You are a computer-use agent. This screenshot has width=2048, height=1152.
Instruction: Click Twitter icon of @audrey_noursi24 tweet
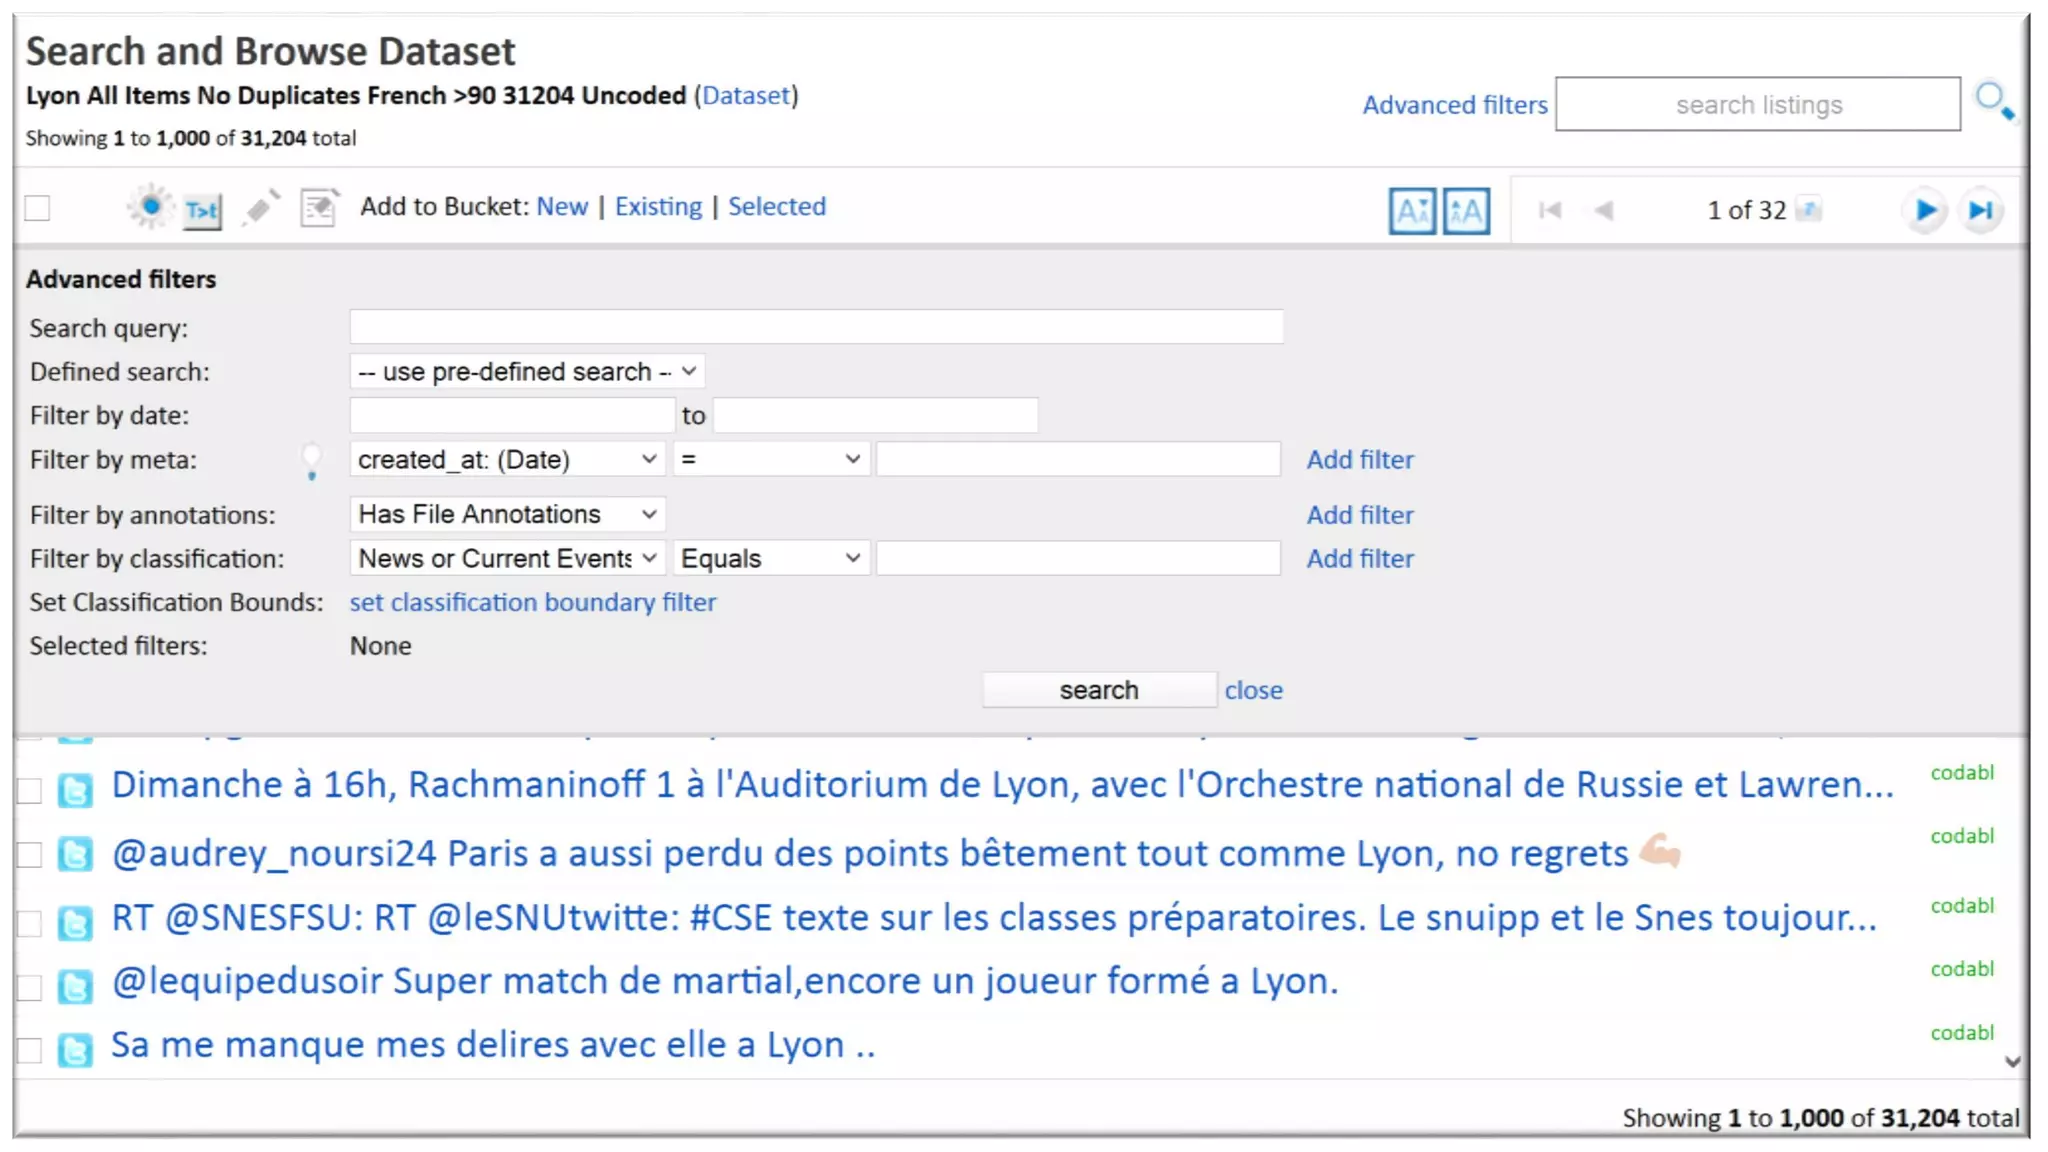75,855
